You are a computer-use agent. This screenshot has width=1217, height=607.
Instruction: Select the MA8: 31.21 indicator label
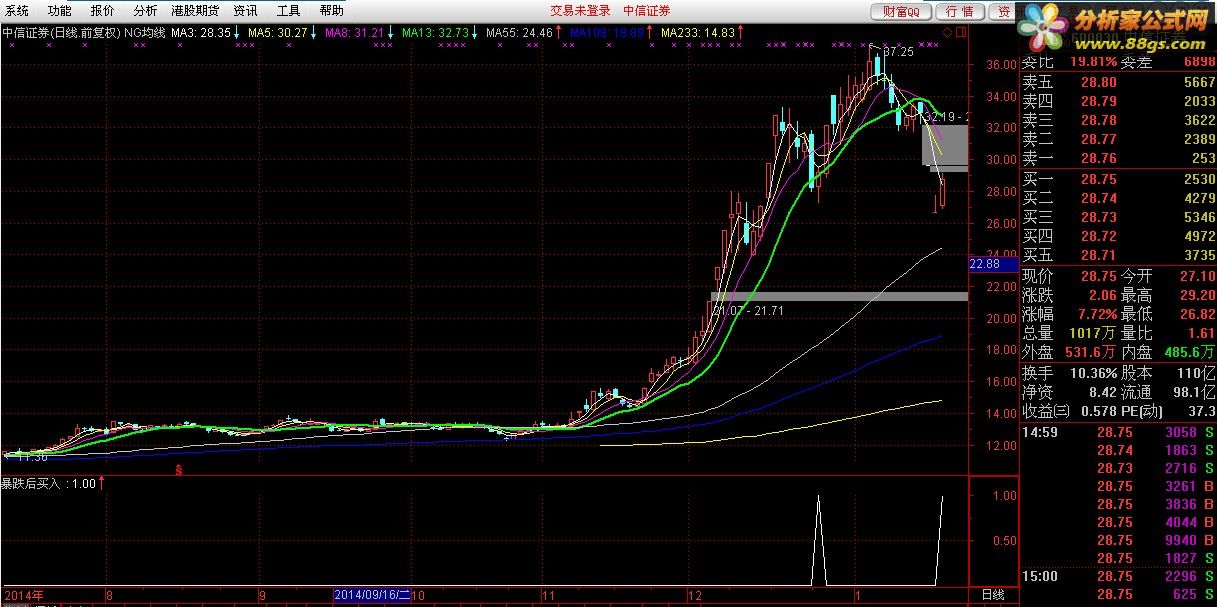click(355, 32)
